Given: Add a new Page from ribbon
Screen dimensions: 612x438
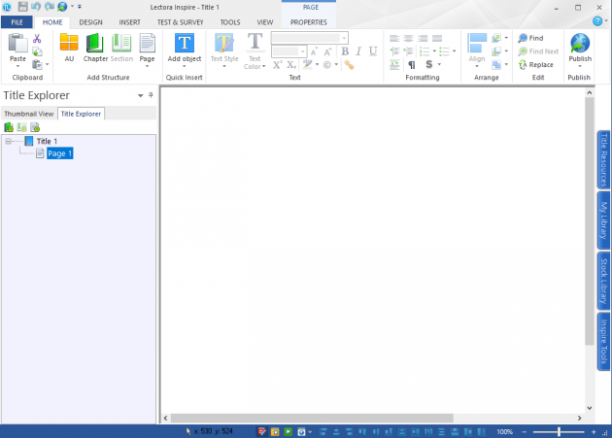Looking at the screenshot, I should coord(147,48).
